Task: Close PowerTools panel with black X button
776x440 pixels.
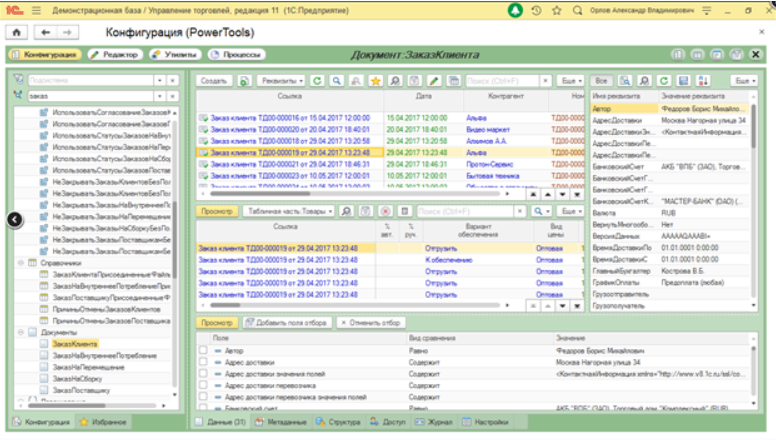Action: 756,54
